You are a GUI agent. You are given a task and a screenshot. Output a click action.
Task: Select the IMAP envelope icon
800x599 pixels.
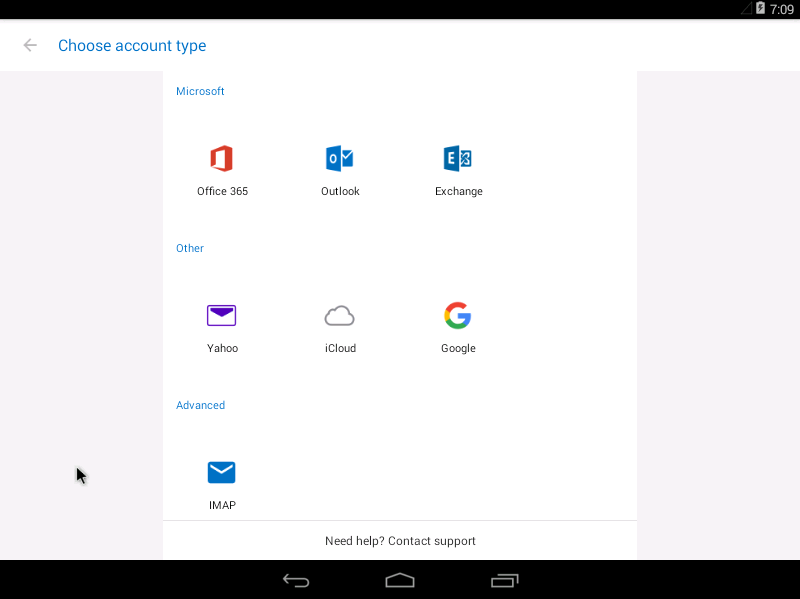221,472
